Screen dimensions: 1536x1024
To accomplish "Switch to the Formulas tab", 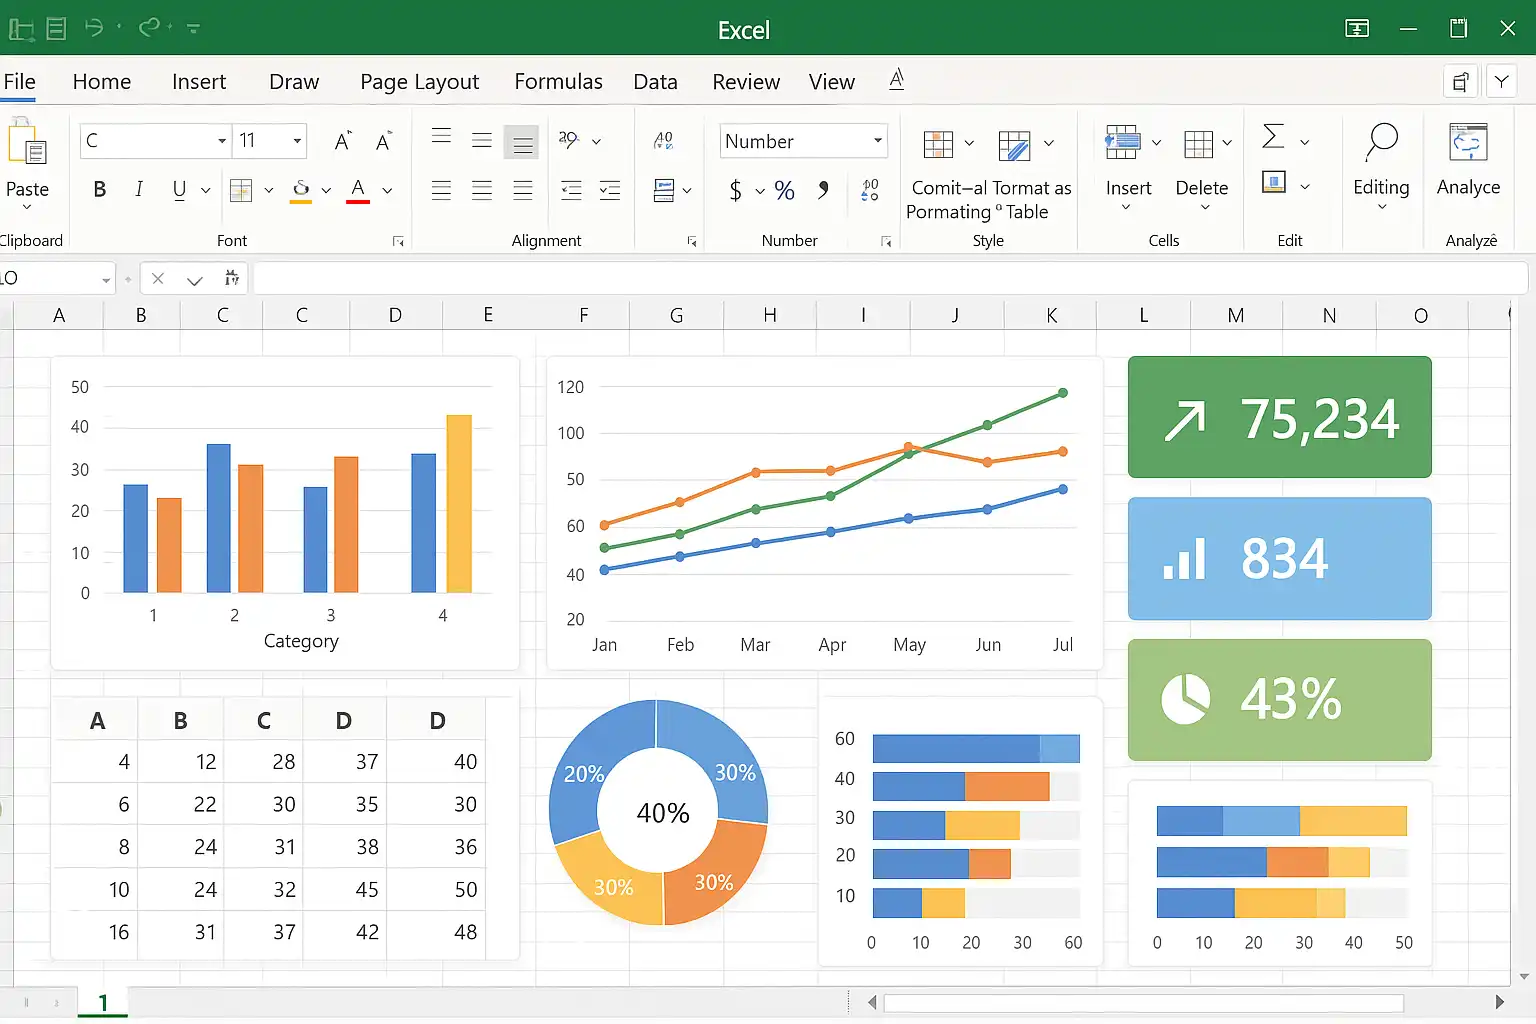I will (x=558, y=82).
